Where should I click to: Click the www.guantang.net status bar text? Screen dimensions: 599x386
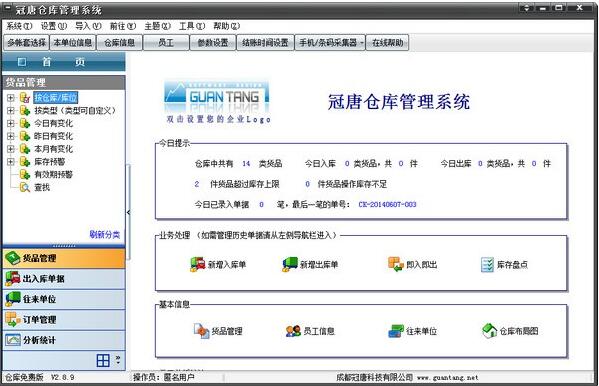point(447,378)
